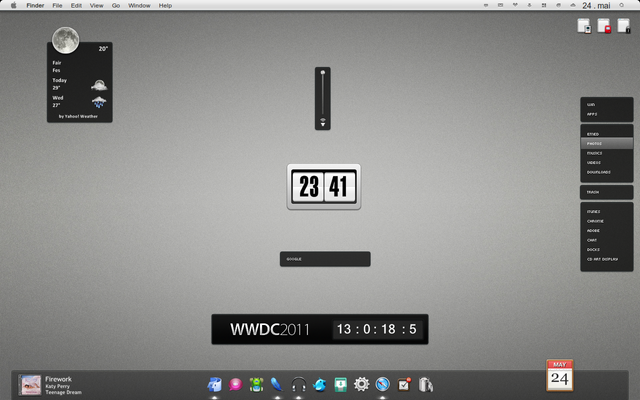640x400 pixels.
Task: Open the first drive icon with iPod badge
Action: (584, 26)
